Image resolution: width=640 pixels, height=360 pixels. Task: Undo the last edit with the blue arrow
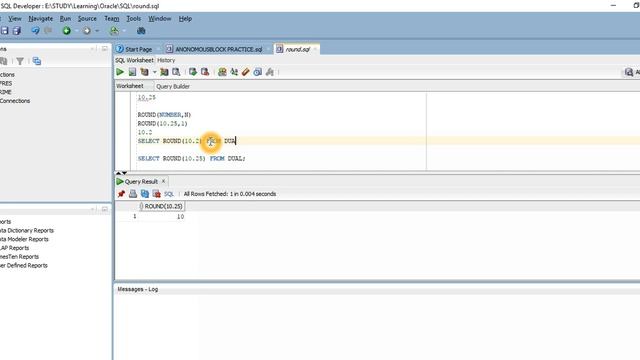(36, 31)
